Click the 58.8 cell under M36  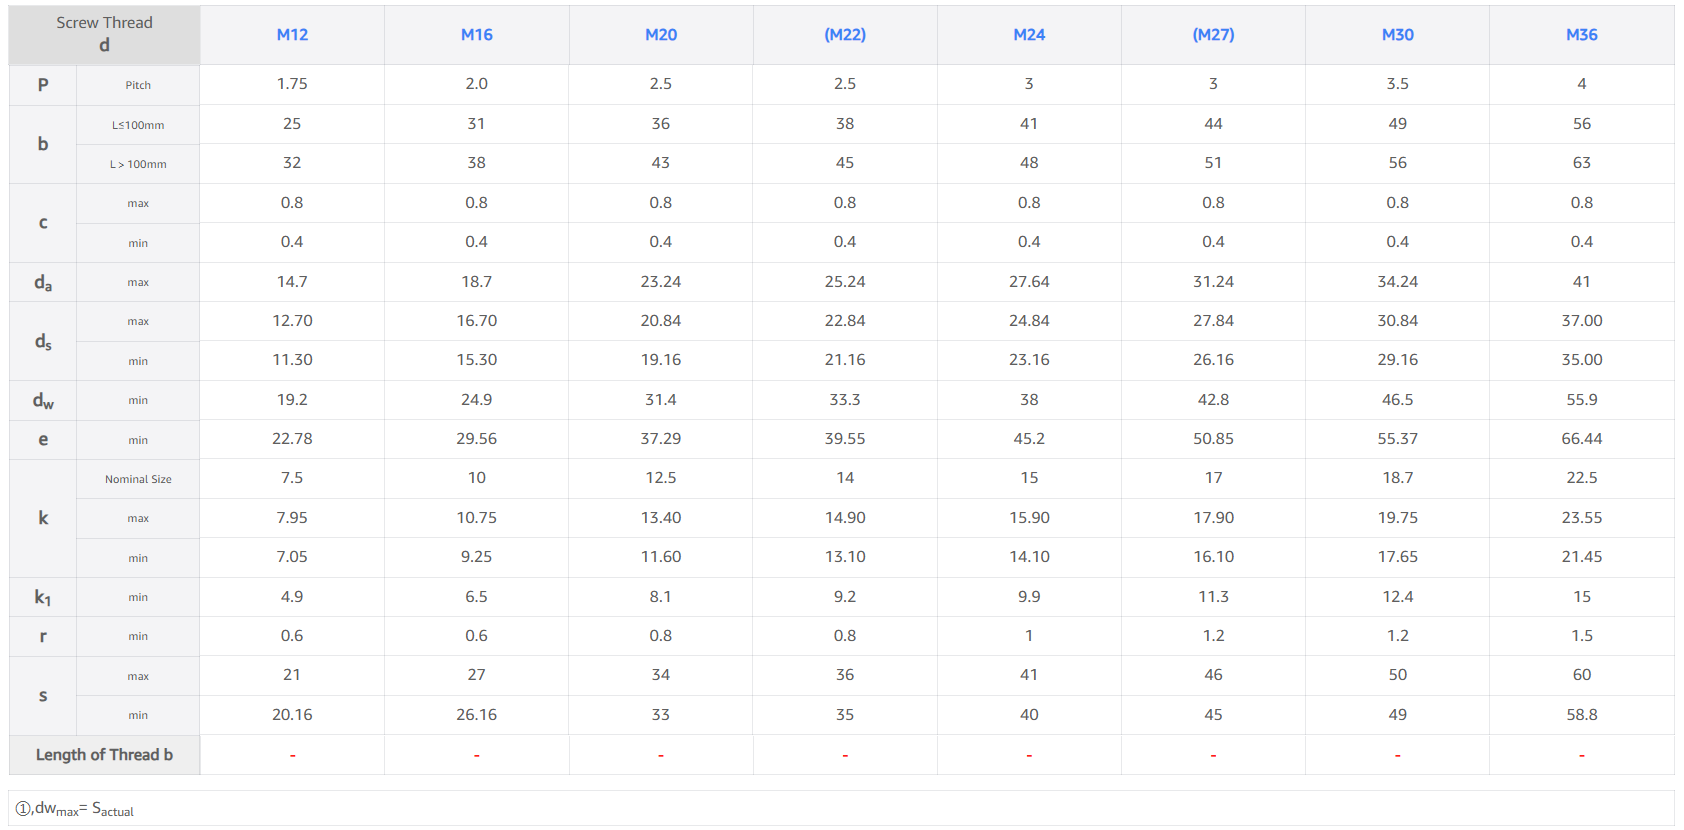click(x=1581, y=715)
